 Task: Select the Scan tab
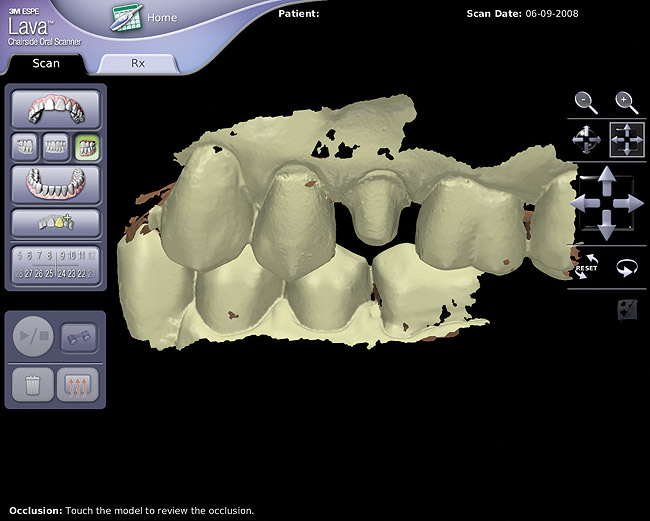[x=46, y=63]
